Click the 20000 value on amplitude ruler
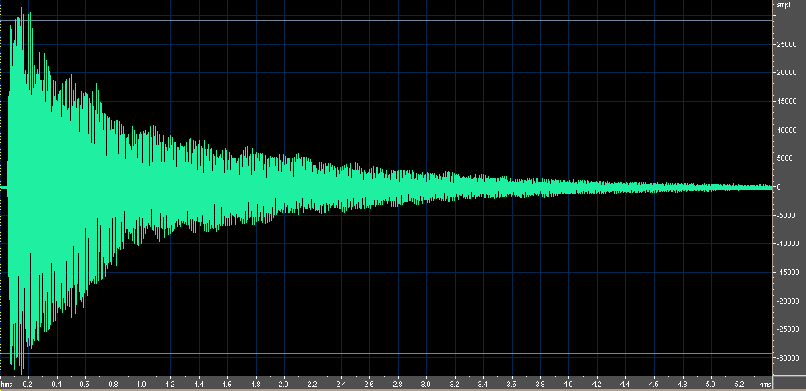The width and height of the screenshot is (806, 391). point(786,73)
